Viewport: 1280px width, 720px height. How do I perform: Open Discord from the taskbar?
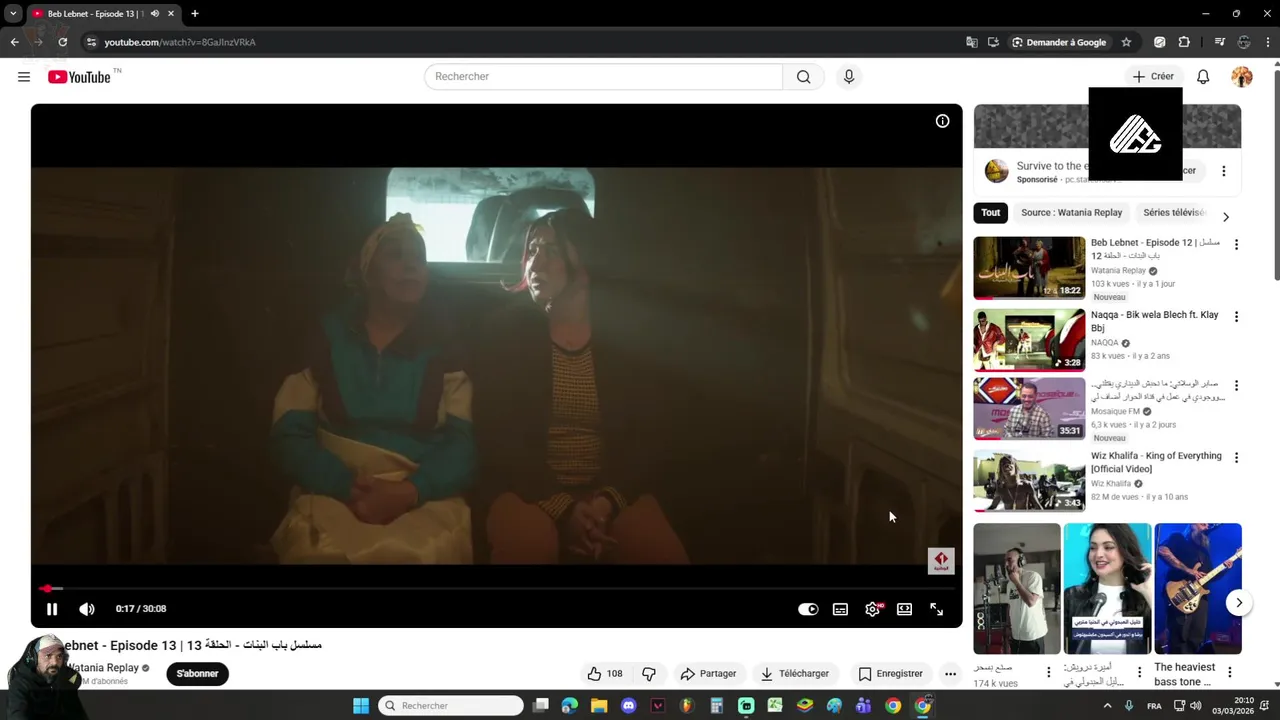(628, 706)
